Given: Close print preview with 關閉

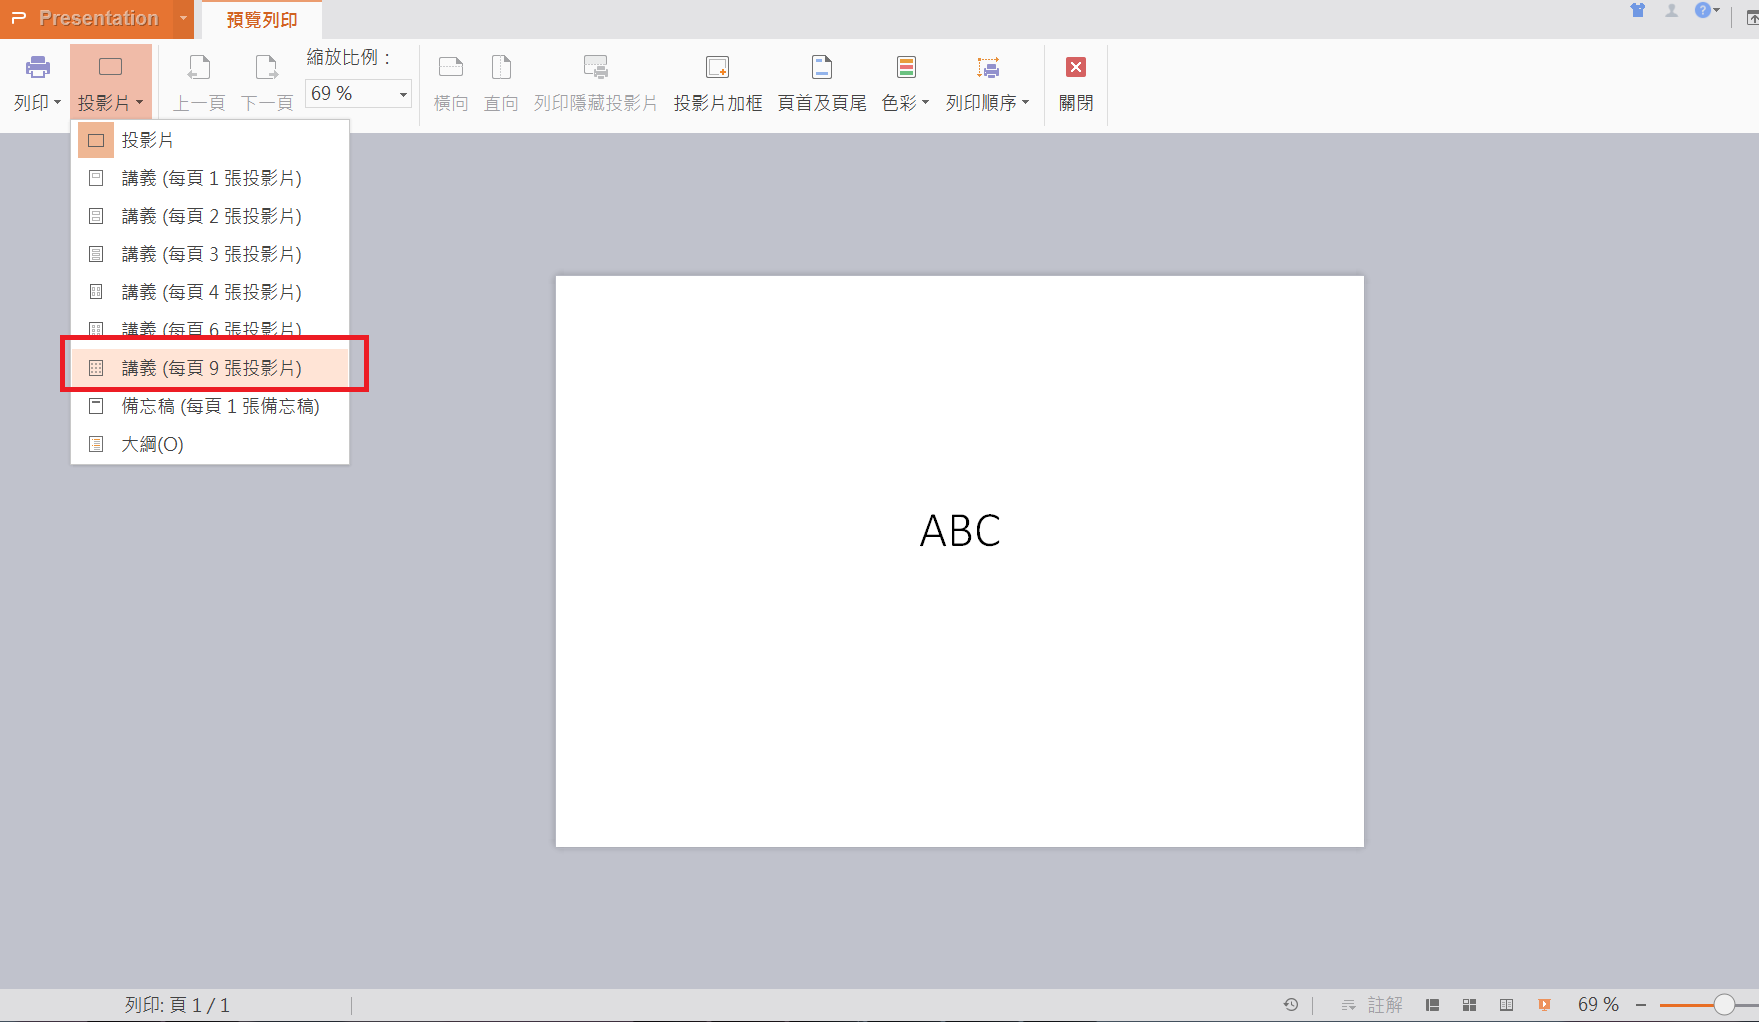Looking at the screenshot, I should click(1076, 84).
